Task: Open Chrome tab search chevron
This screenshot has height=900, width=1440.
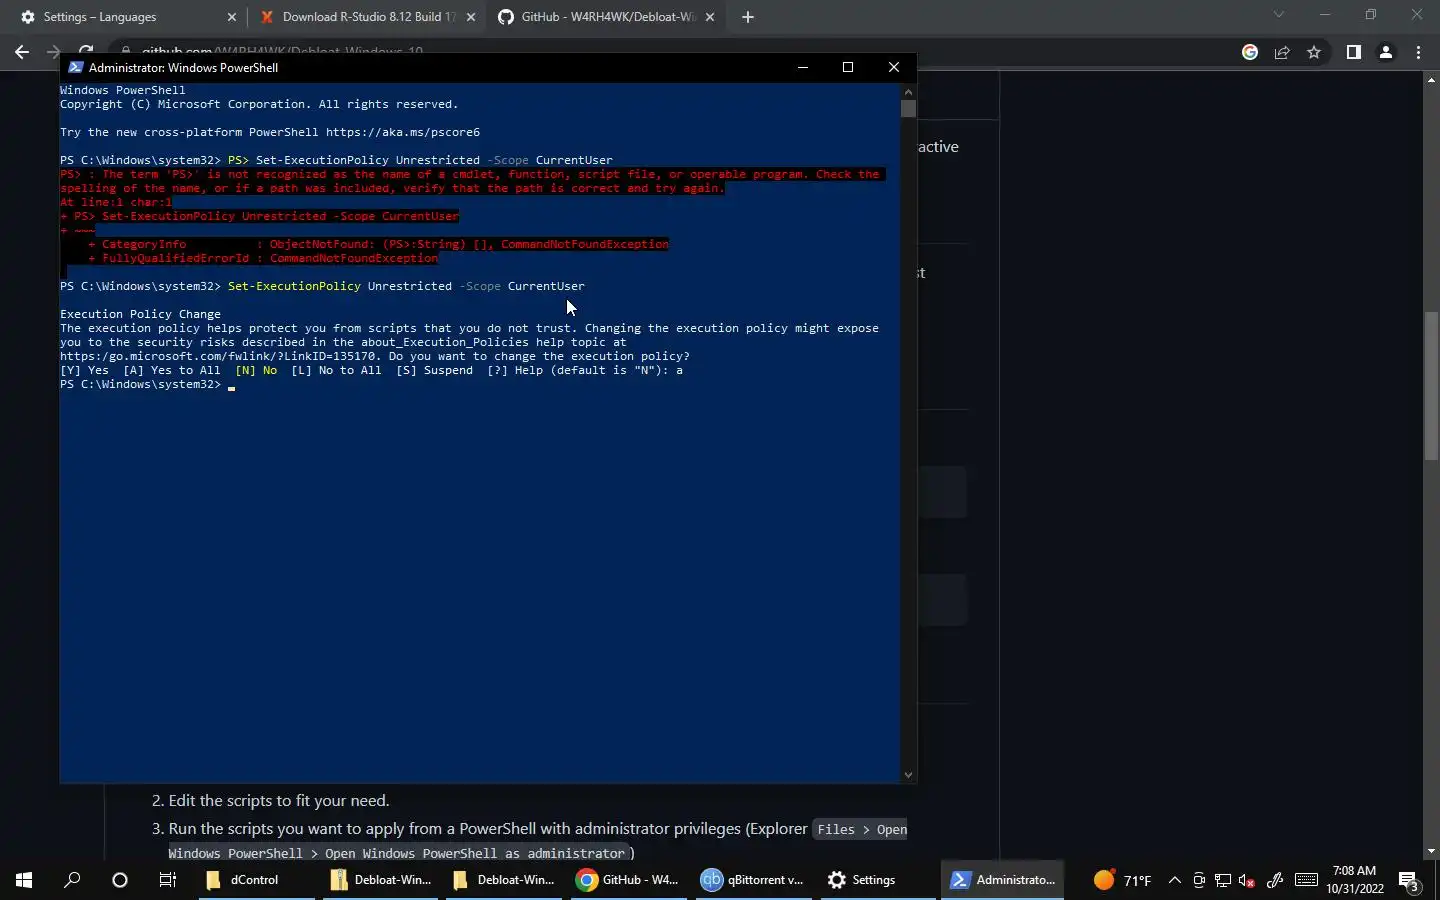Action: [x=1278, y=14]
